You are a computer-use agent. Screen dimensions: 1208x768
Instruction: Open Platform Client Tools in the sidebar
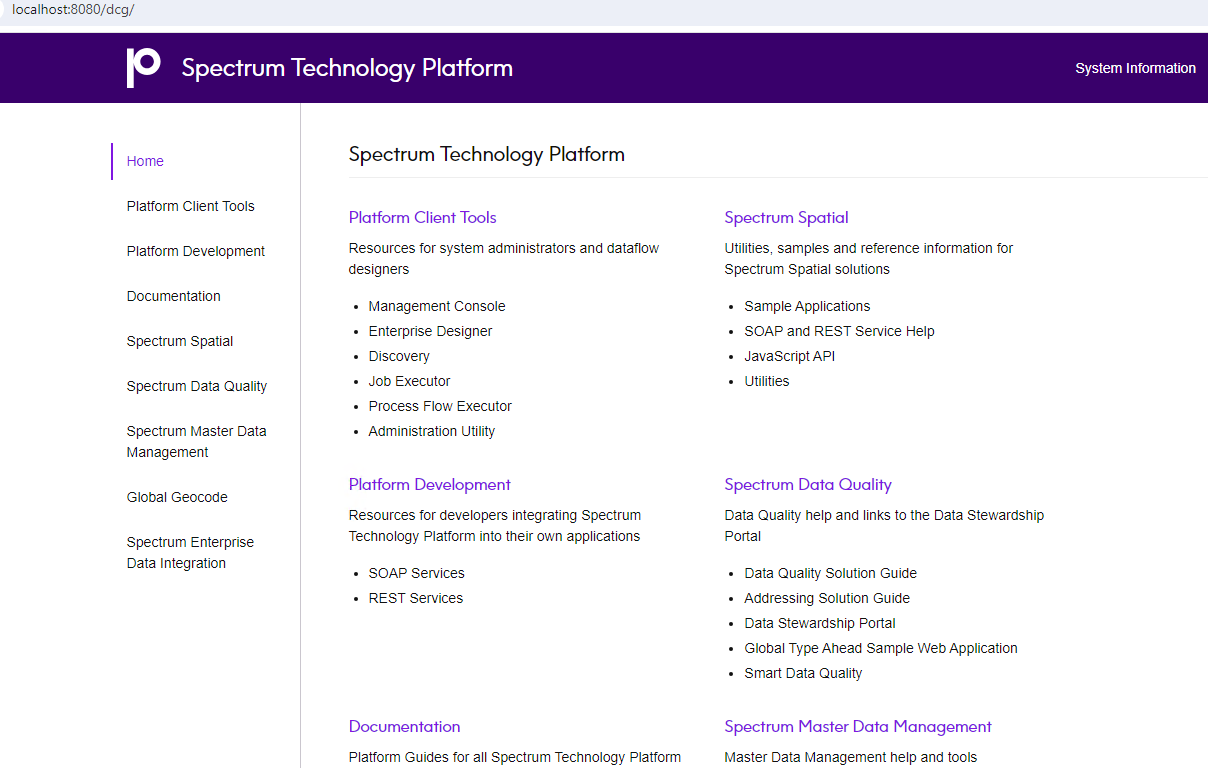point(190,206)
